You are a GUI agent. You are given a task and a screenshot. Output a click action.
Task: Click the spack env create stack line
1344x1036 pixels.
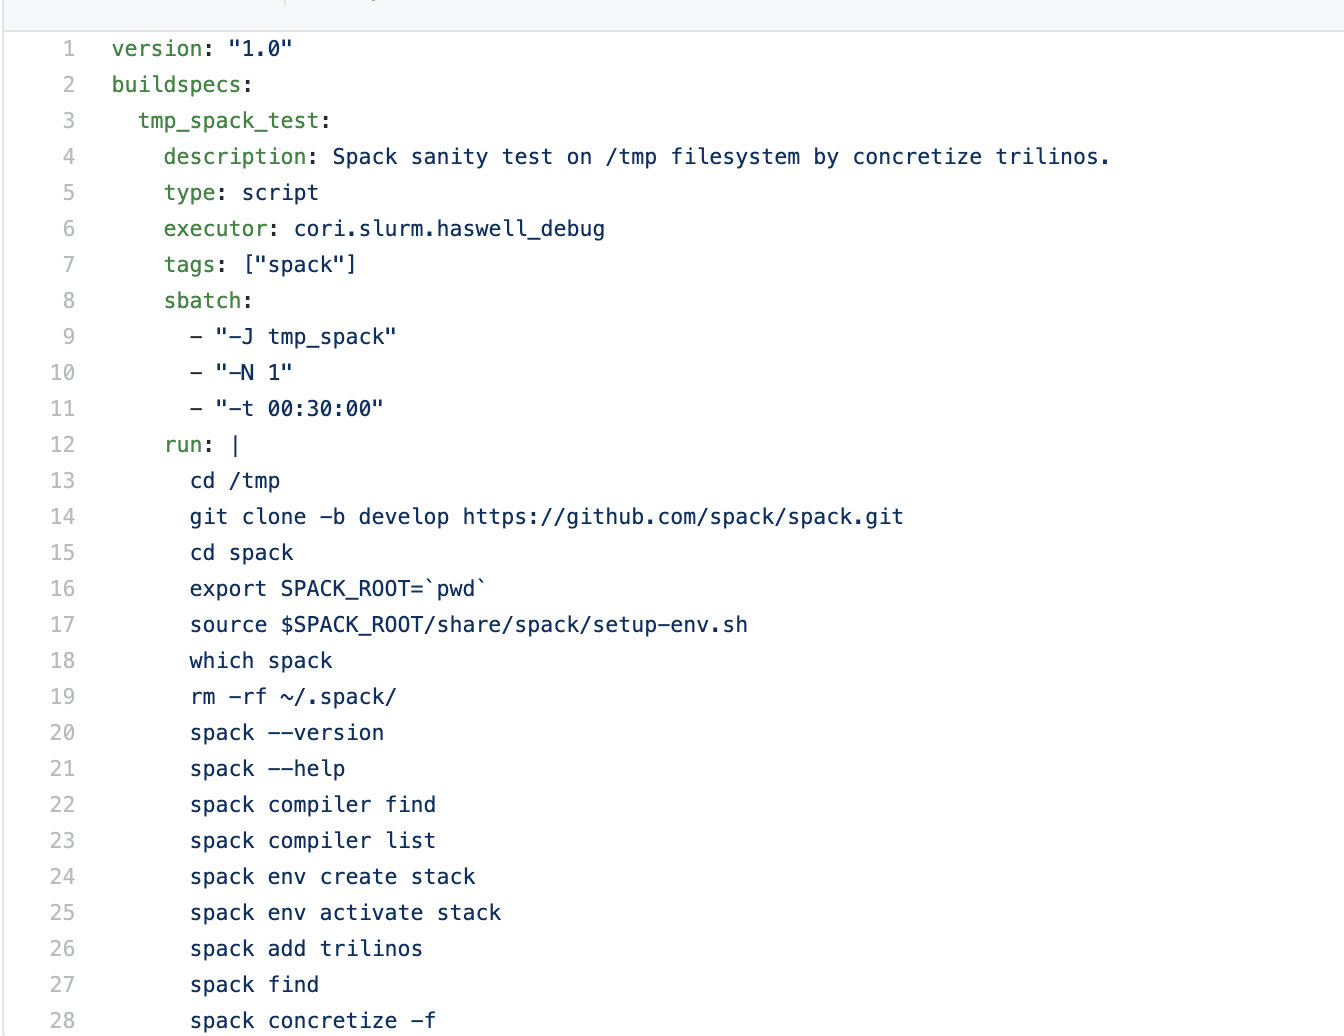click(x=333, y=876)
